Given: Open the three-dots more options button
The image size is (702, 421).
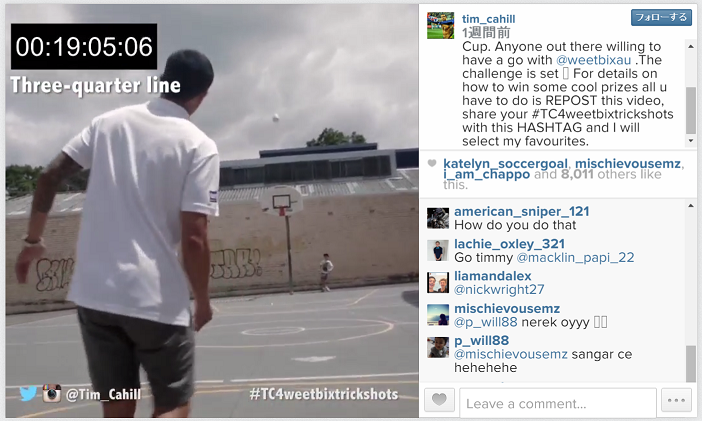Looking at the screenshot, I should [676, 400].
